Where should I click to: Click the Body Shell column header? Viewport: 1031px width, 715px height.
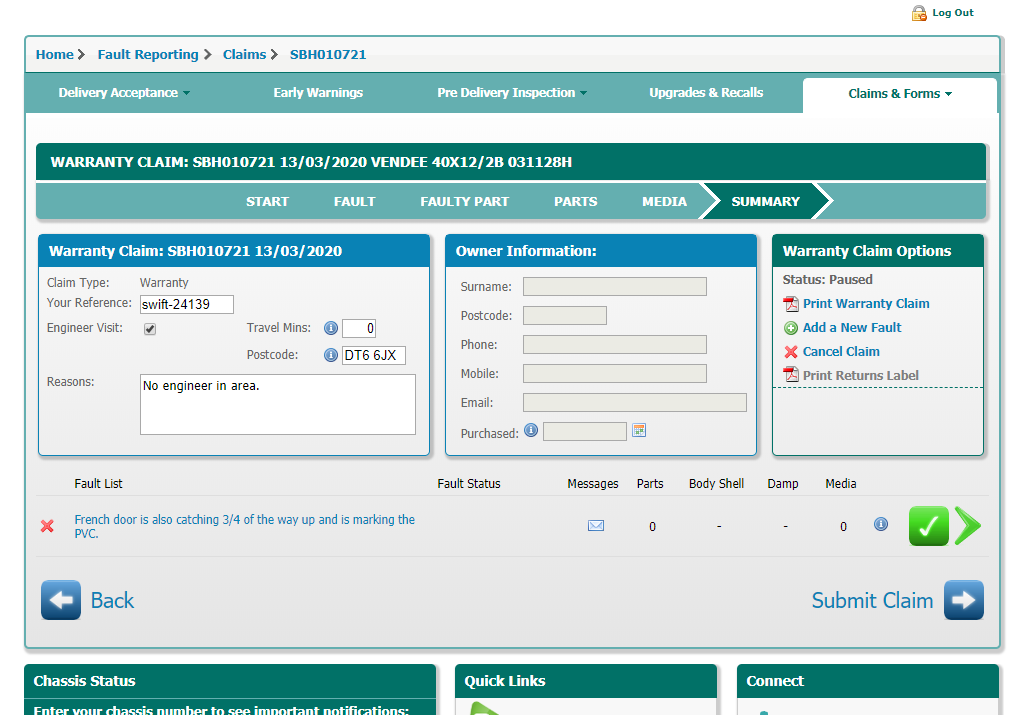(717, 484)
